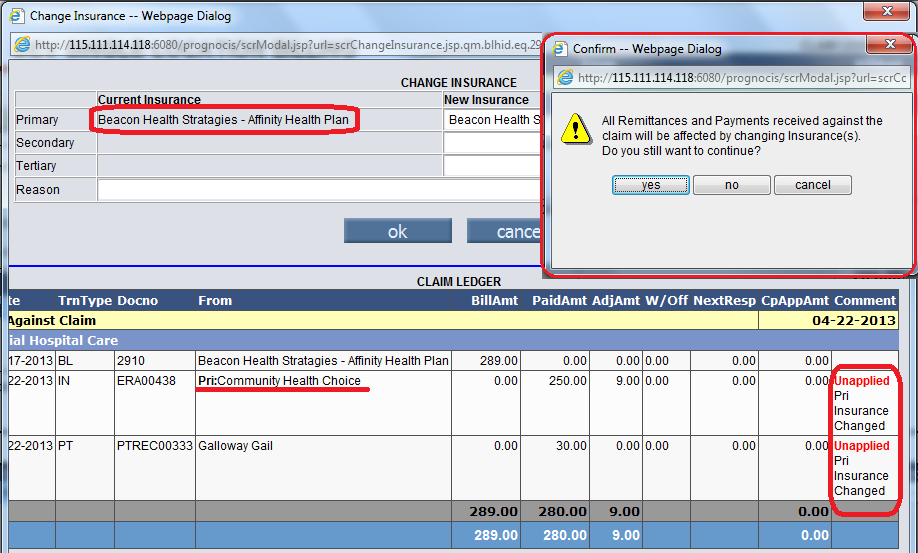This screenshot has width=918, height=553.
Task: Click the Internet Explorer icon in Confirm title bar
Action: [x=560, y=49]
